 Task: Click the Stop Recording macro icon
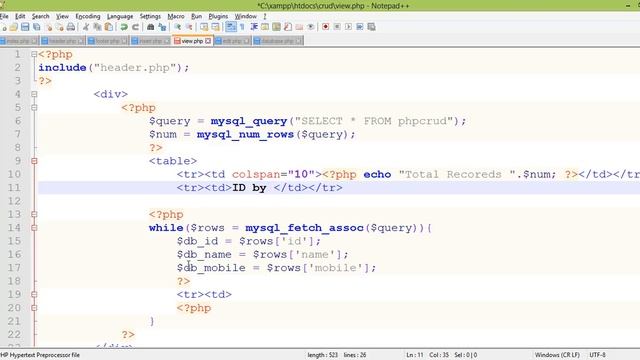[337, 27]
